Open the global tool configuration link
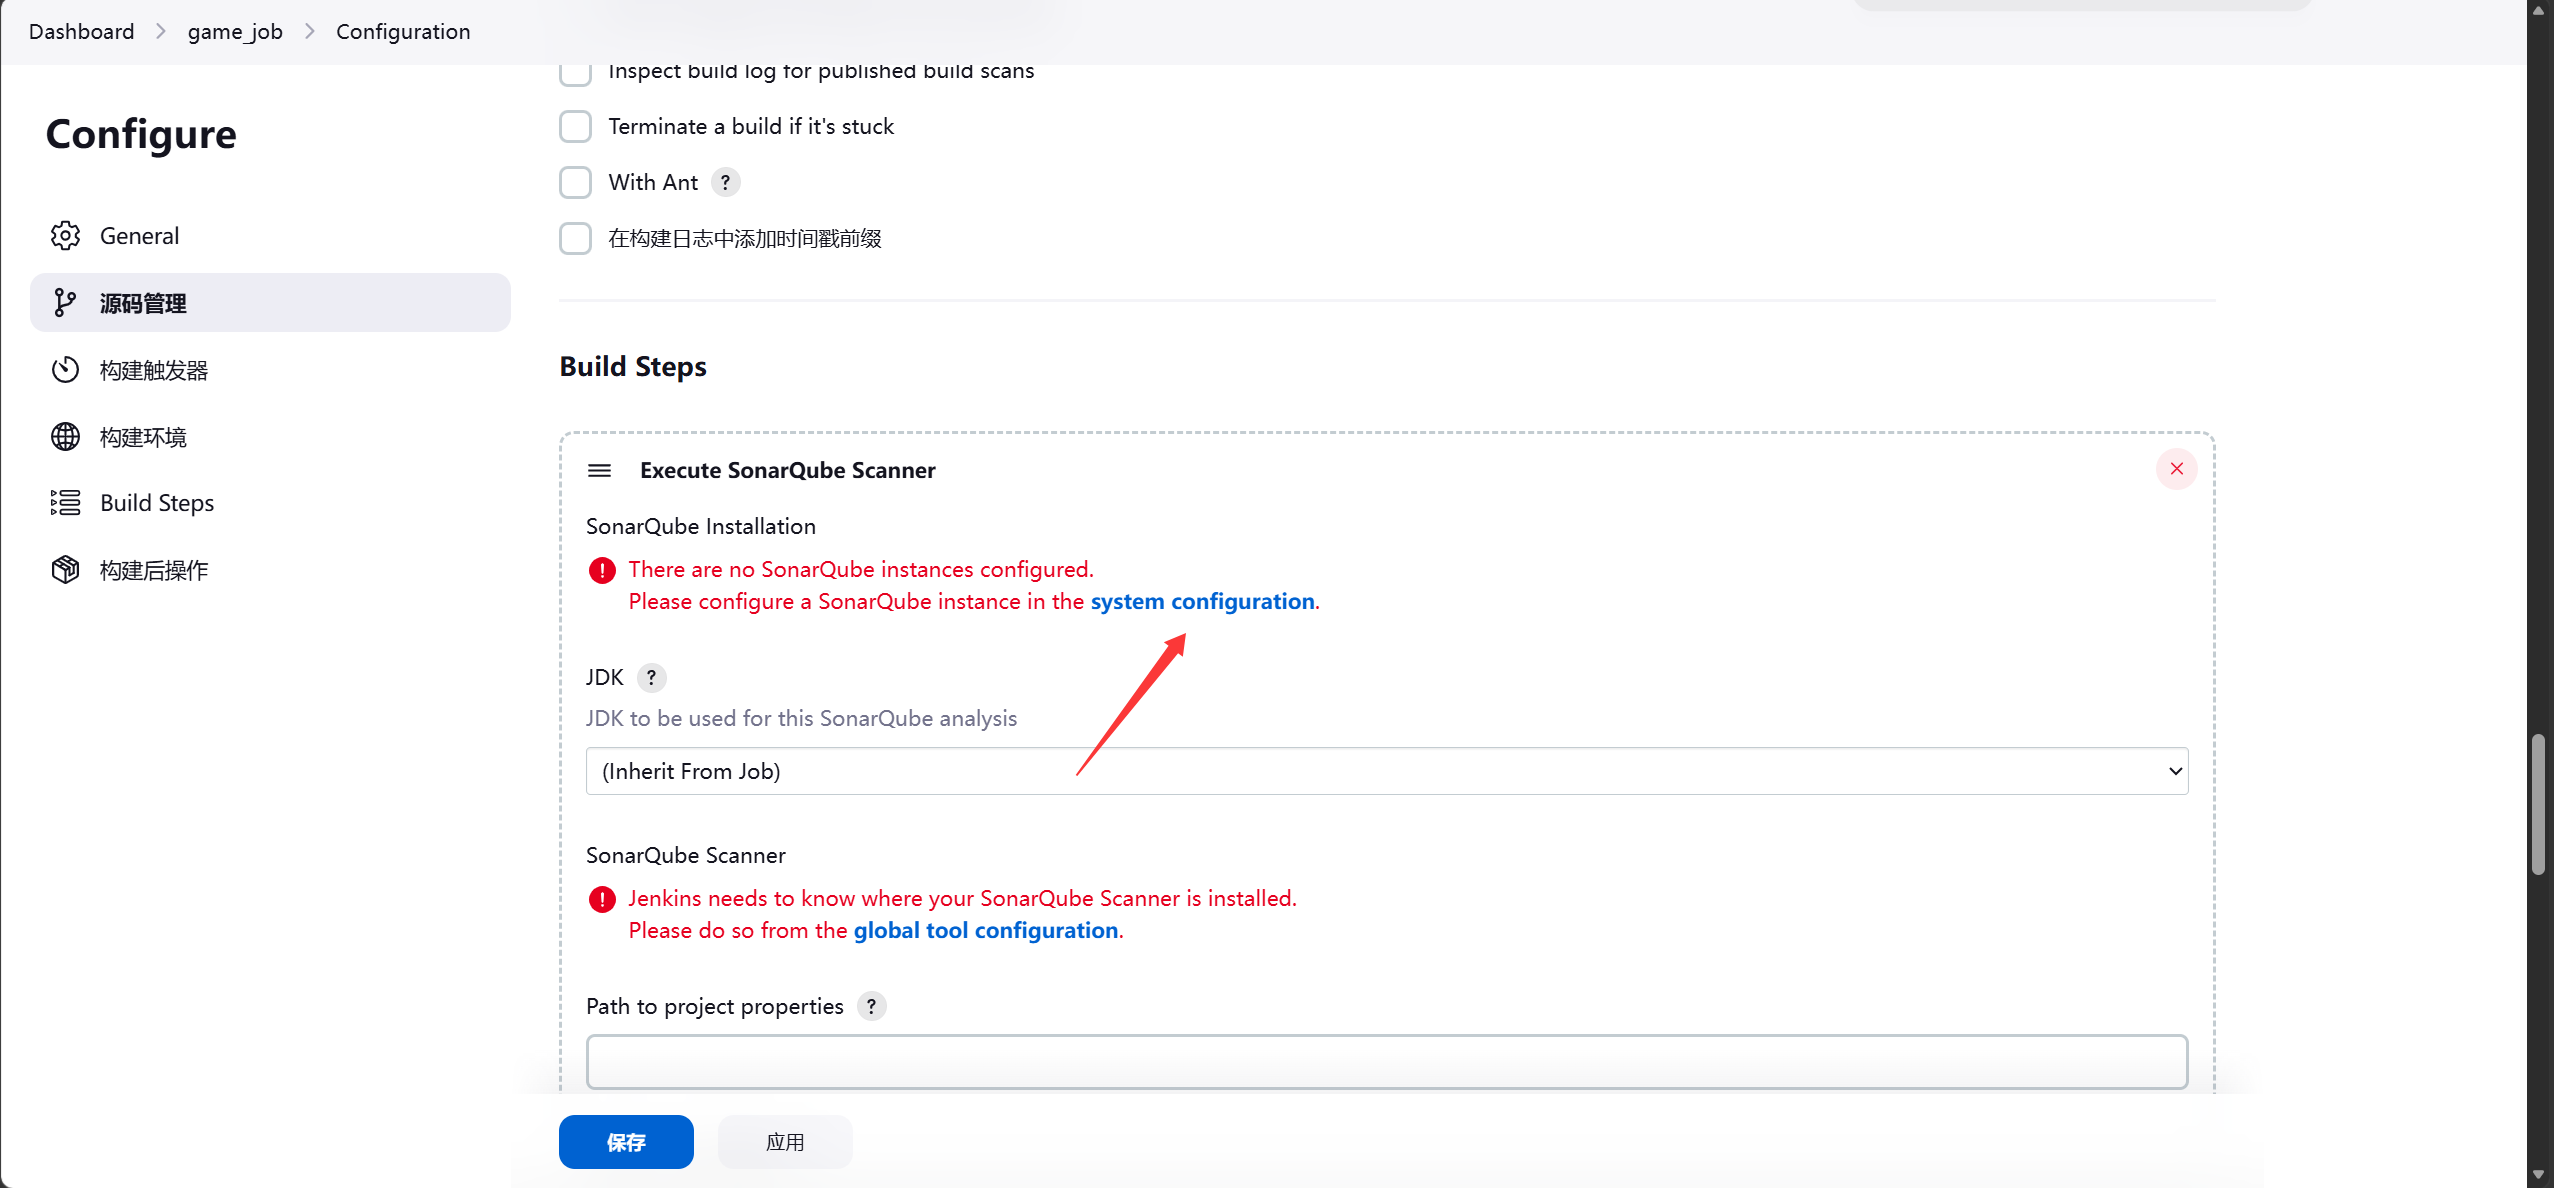Screen dimensions: 2554x1188 [986, 930]
